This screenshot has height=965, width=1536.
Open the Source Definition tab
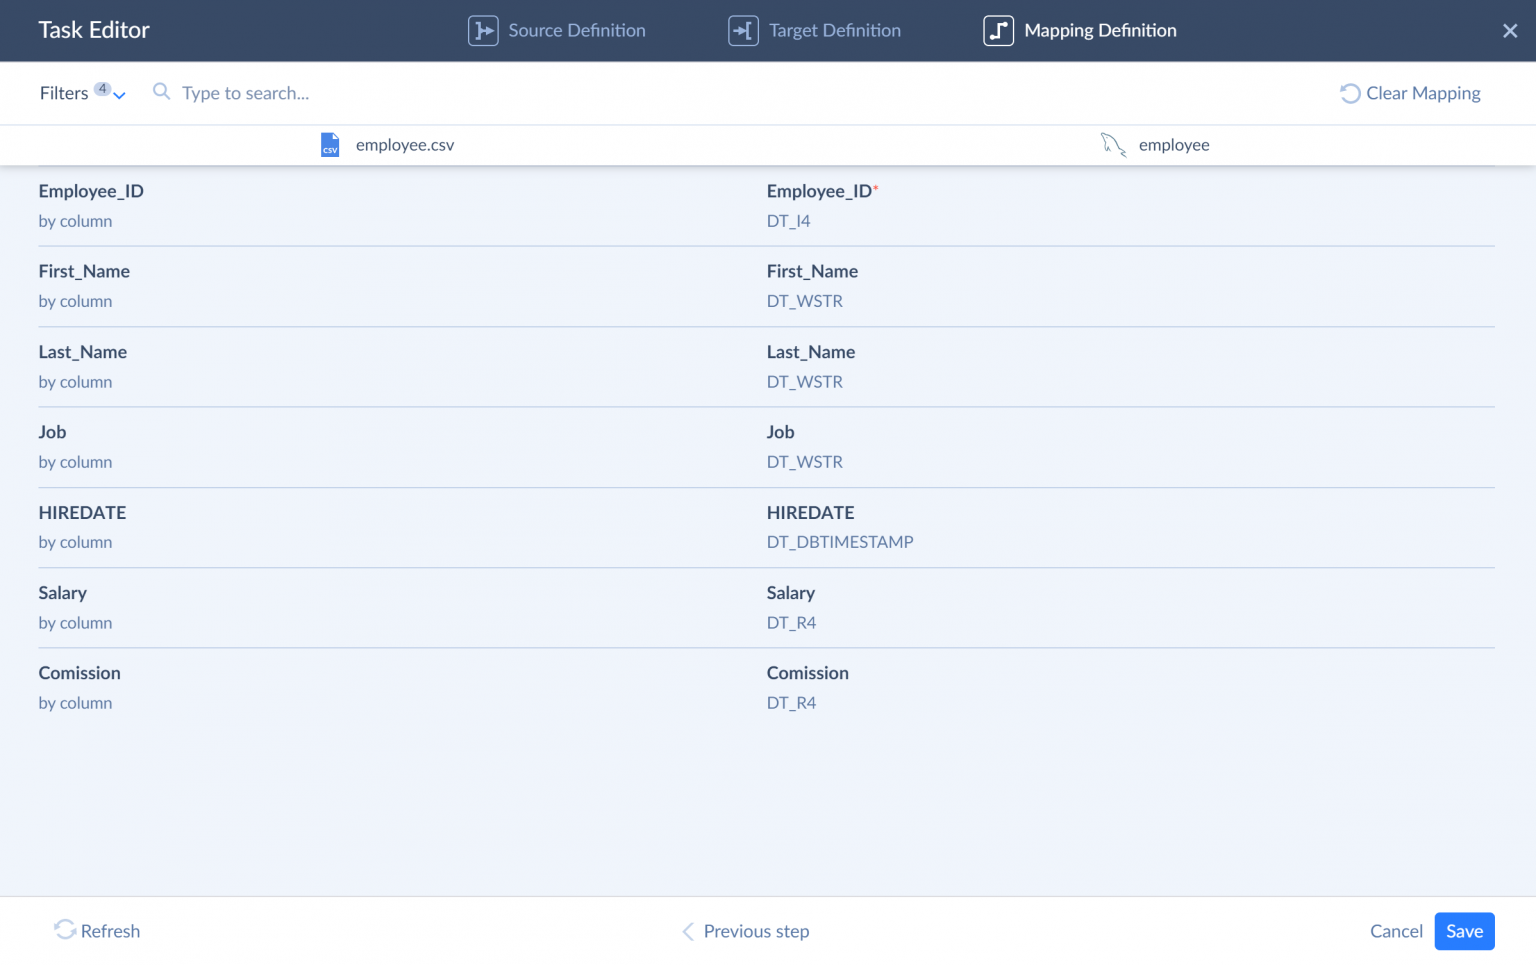click(576, 31)
